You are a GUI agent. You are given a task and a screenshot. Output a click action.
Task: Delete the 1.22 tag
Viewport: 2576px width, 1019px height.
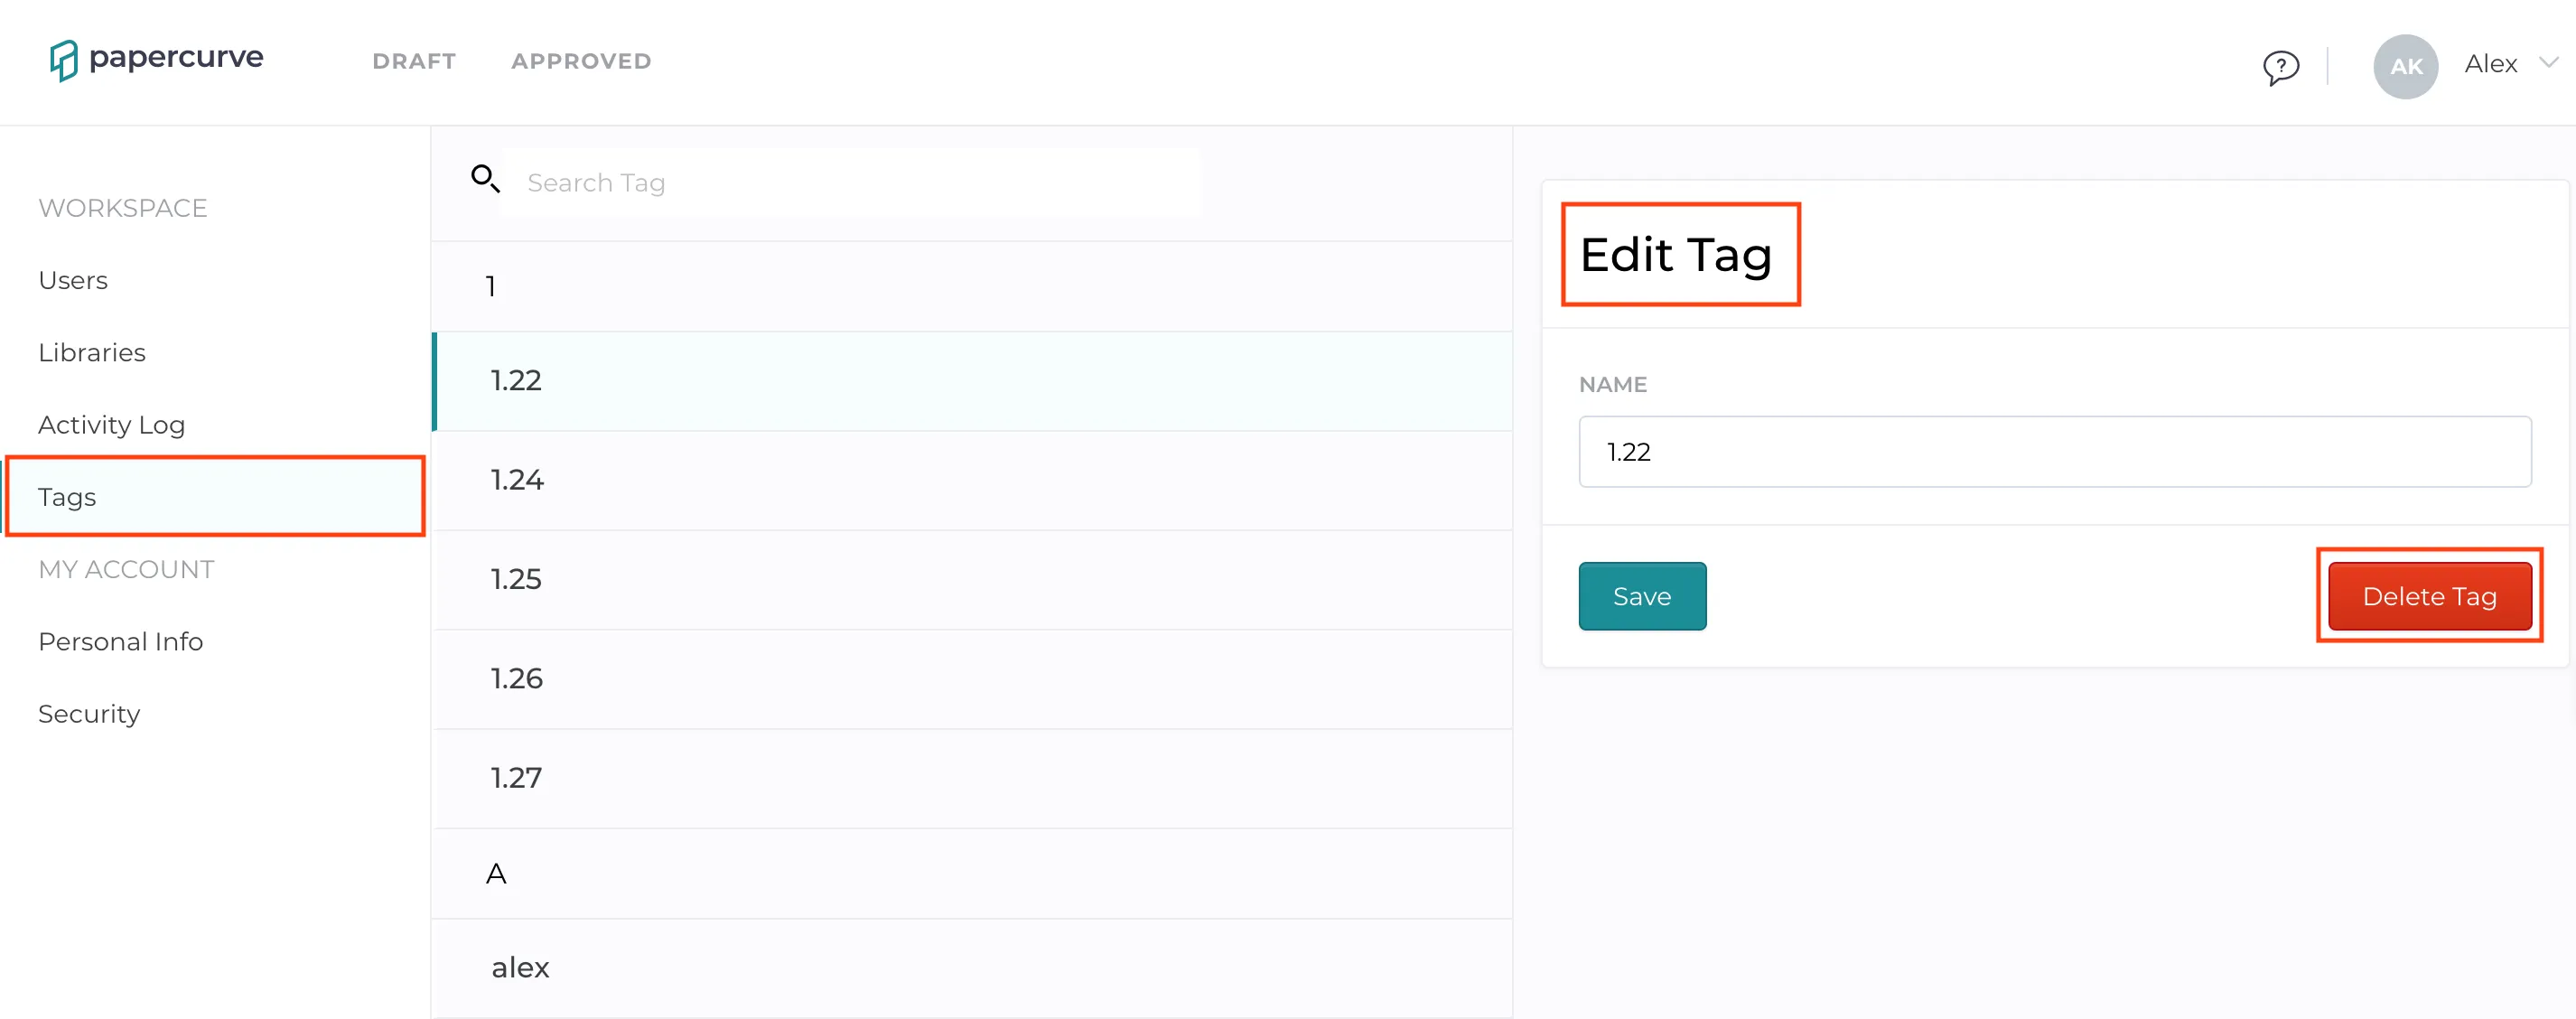click(2429, 596)
